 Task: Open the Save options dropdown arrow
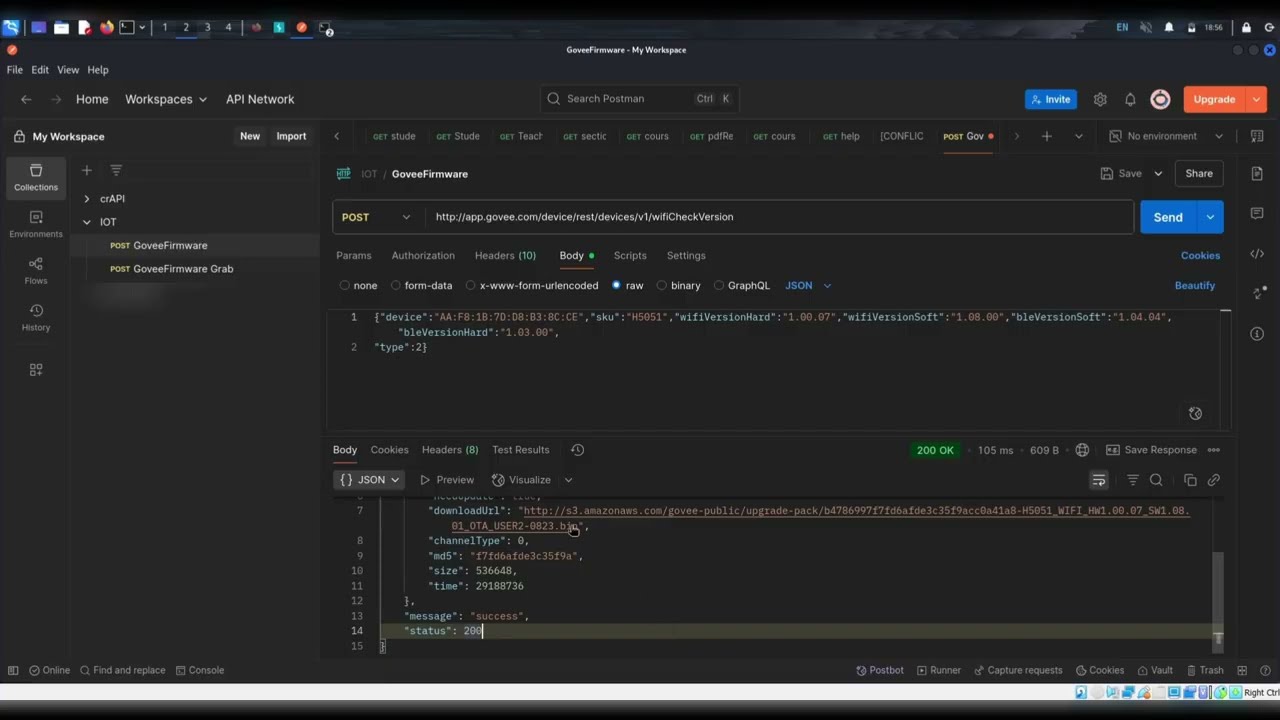tap(1158, 173)
